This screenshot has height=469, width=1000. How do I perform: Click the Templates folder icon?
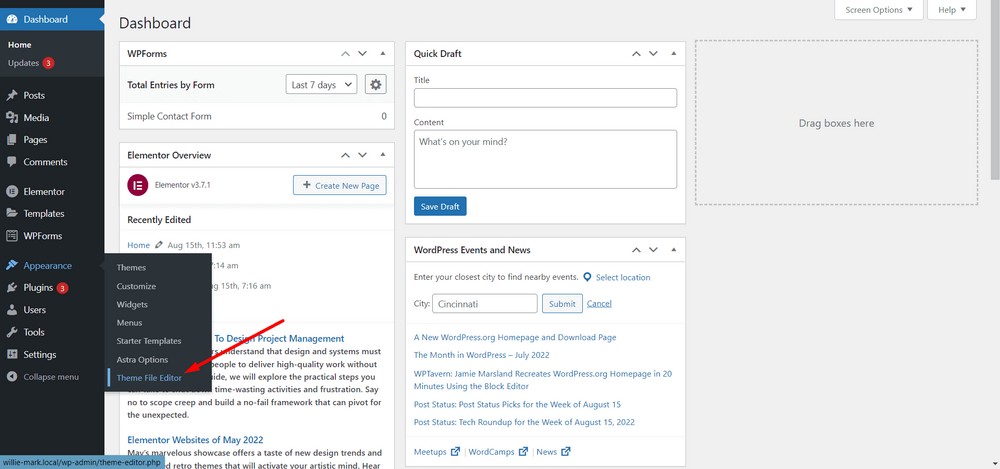pyautogui.click(x=11, y=214)
